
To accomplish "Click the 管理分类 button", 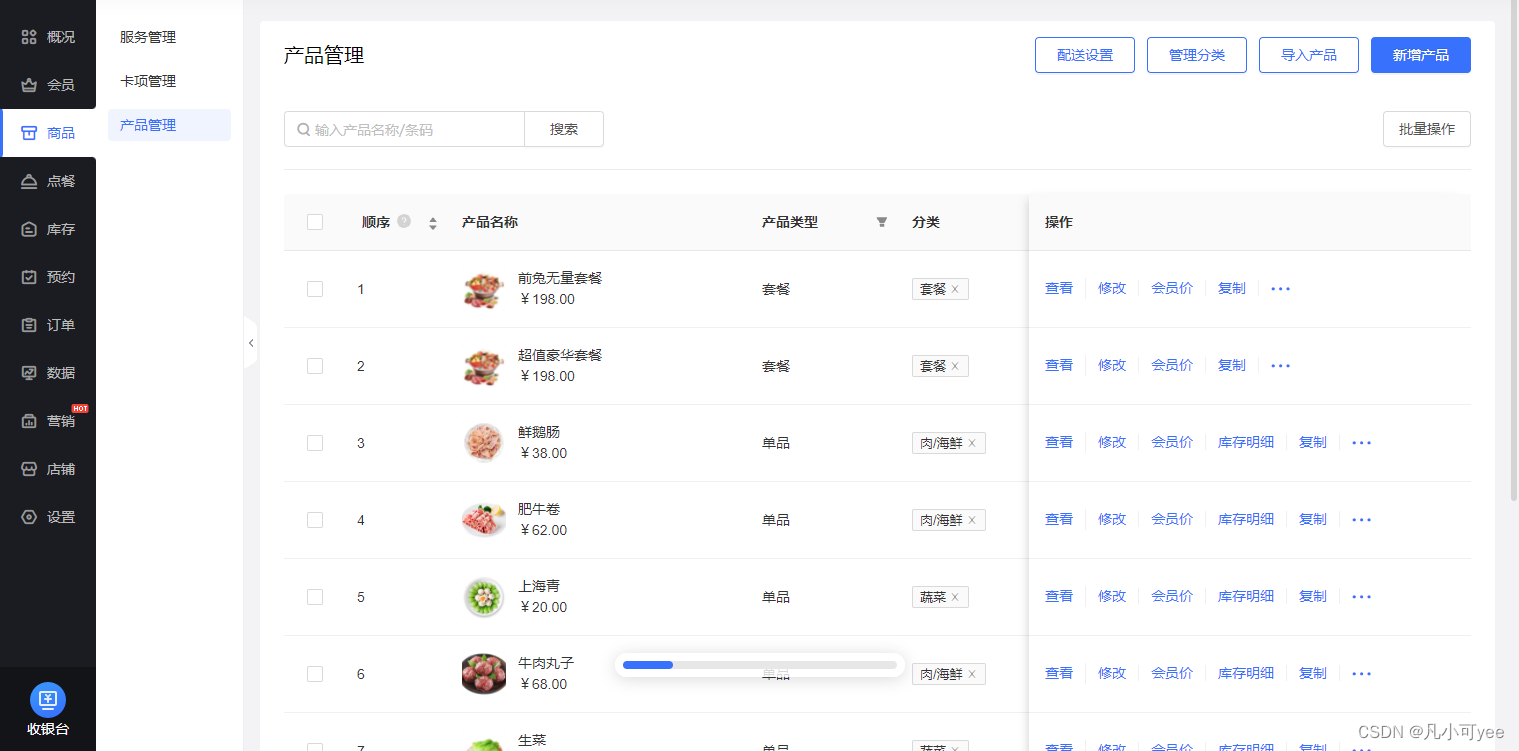I will tap(1197, 55).
